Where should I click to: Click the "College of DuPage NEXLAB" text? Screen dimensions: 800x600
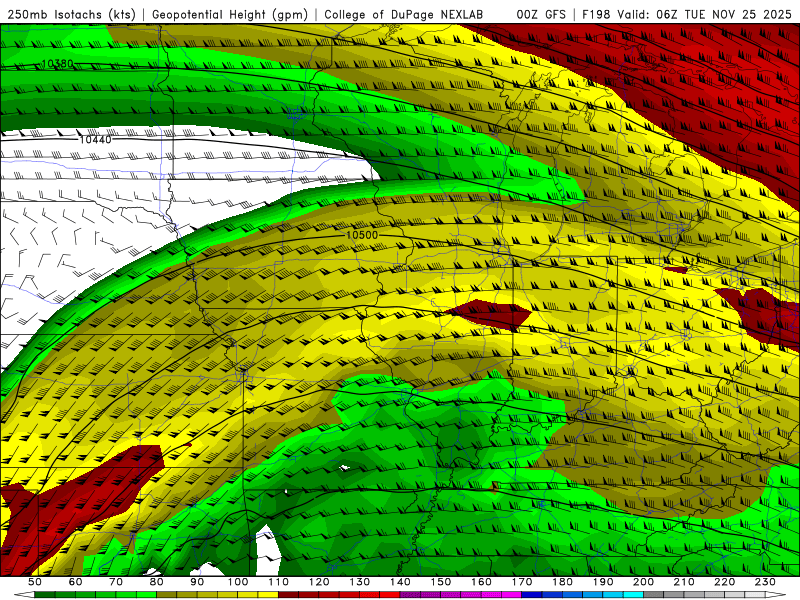(403, 15)
